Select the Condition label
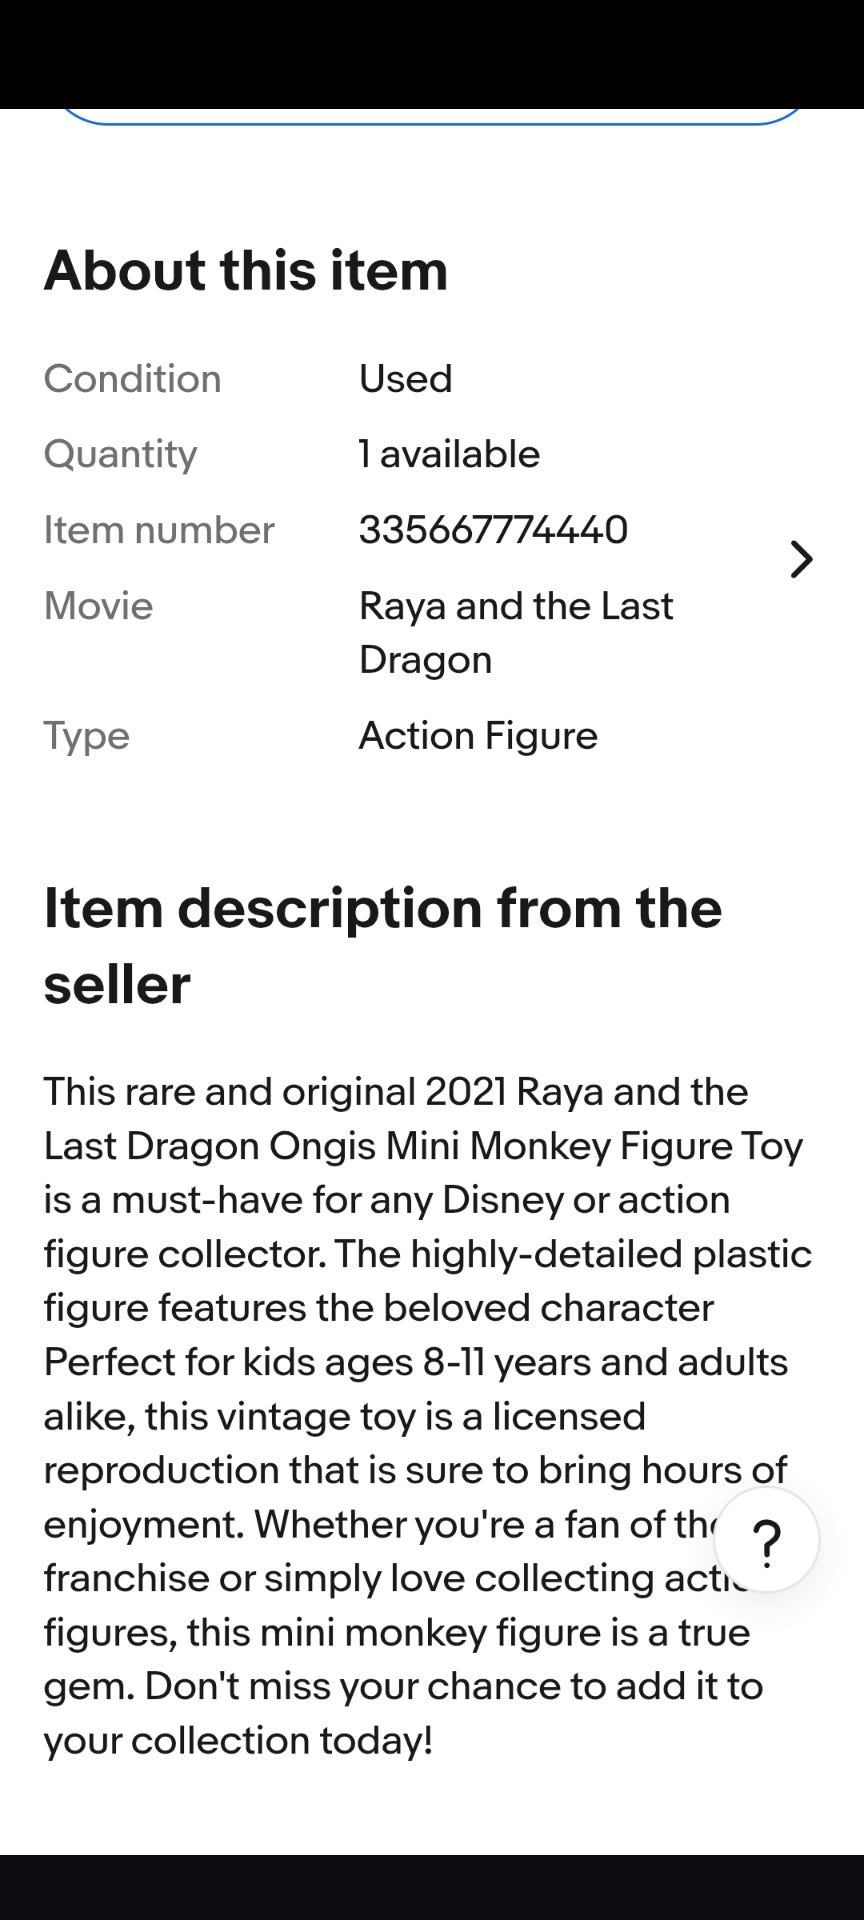The image size is (864, 1920). point(132,379)
